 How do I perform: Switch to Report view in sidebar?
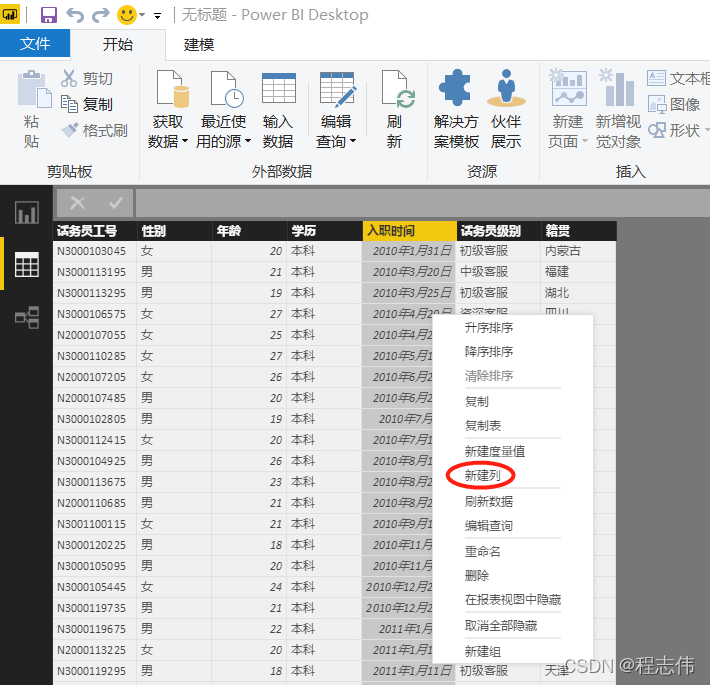coord(27,212)
